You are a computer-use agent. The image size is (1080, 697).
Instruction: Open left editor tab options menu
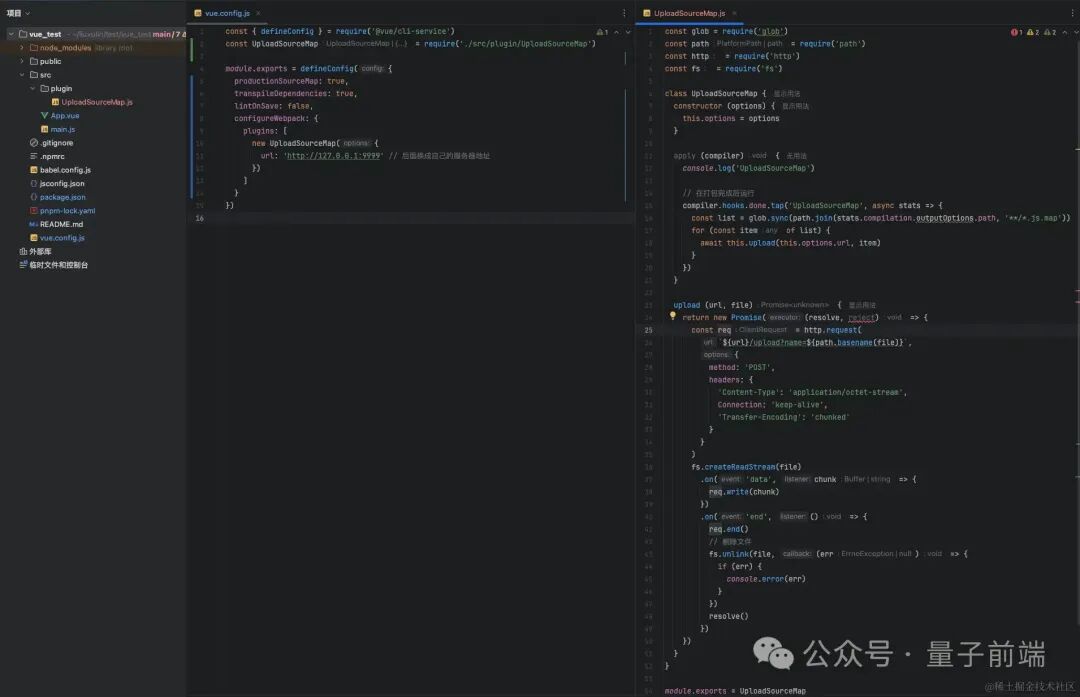point(624,13)
